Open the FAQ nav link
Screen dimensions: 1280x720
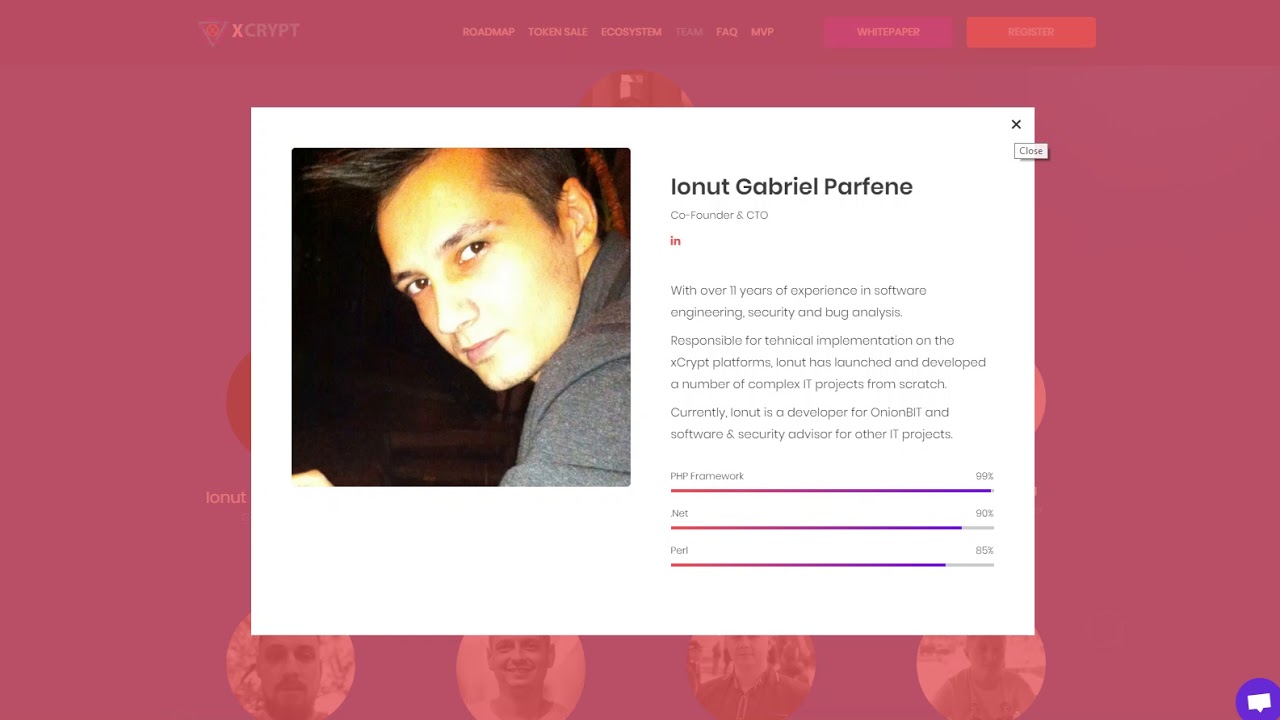pos(727,32)
